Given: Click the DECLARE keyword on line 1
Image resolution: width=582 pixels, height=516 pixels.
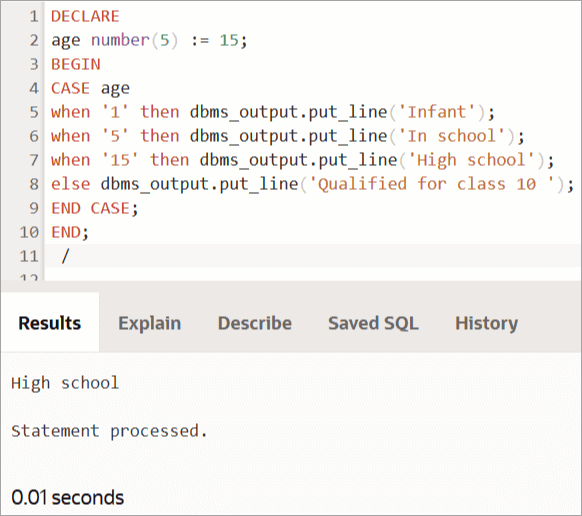Looking at the screenshot, I should (x=85, y=17).
